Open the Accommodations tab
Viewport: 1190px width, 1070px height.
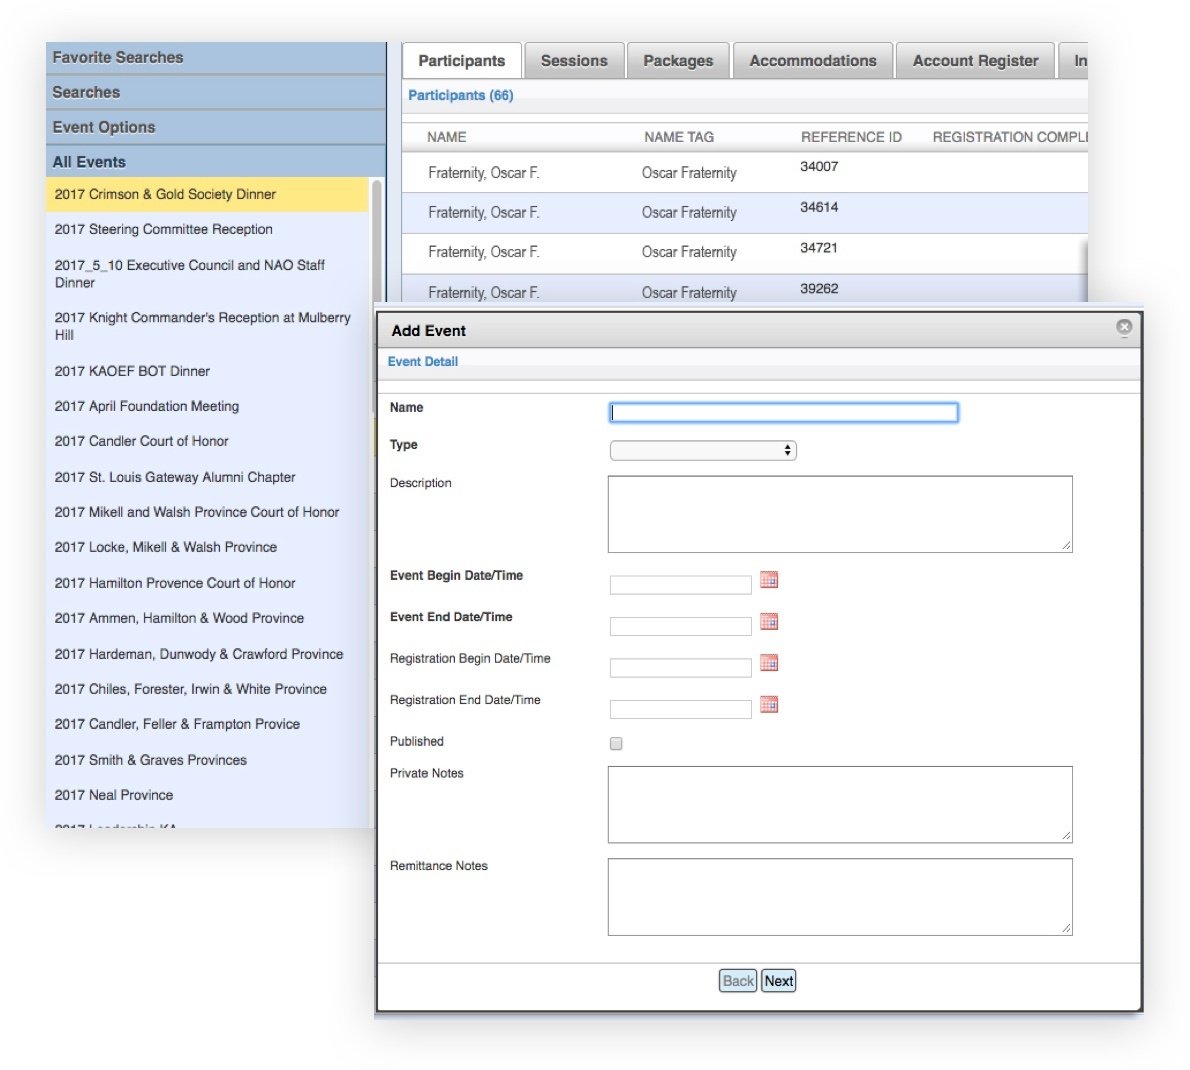[812, 60]
